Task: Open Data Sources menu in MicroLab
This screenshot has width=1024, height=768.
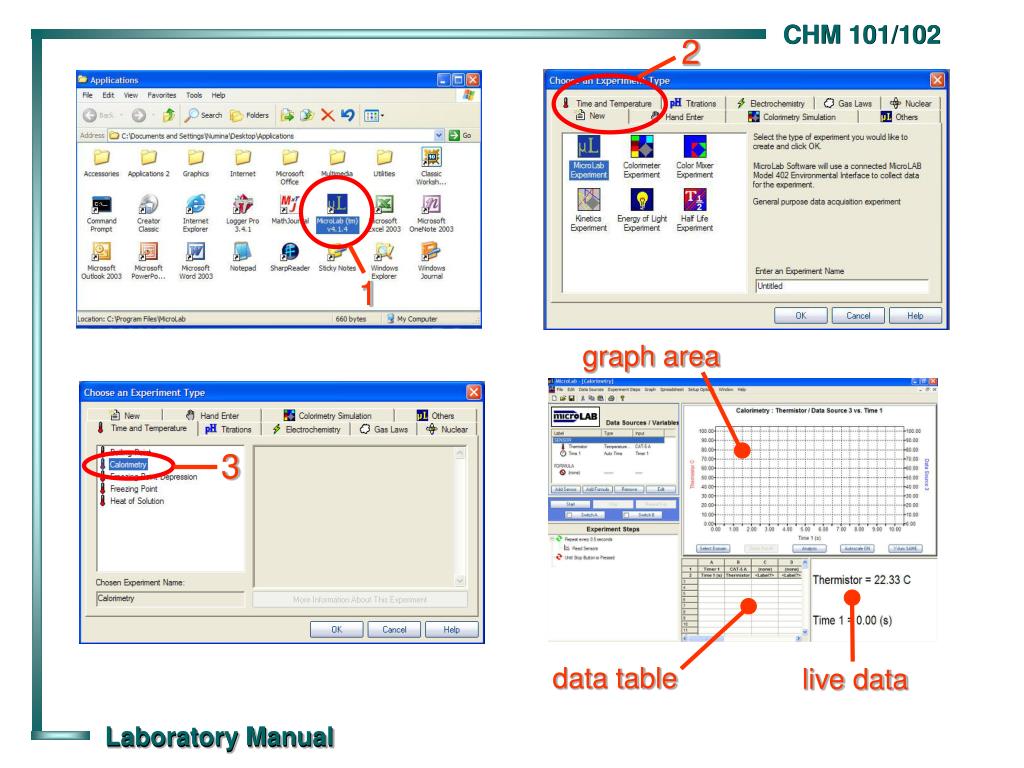Action: pyautogui.click(x=591, y=389)
